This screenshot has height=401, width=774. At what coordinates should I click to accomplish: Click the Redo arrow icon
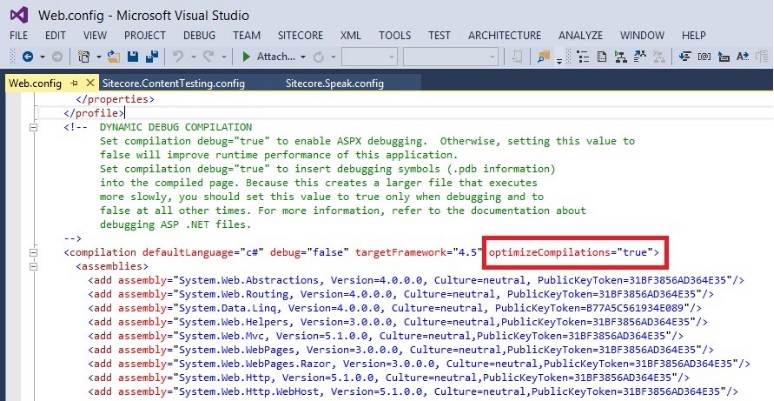pyautogui.click(x=209, y=57)
